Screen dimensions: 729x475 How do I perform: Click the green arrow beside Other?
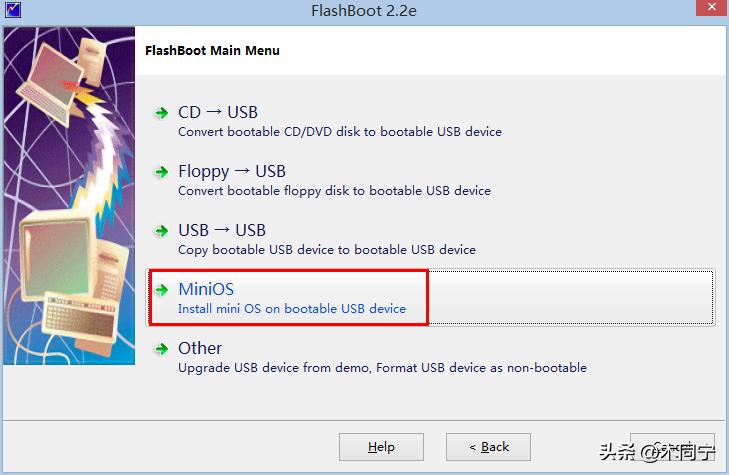(x=161, y=349)
